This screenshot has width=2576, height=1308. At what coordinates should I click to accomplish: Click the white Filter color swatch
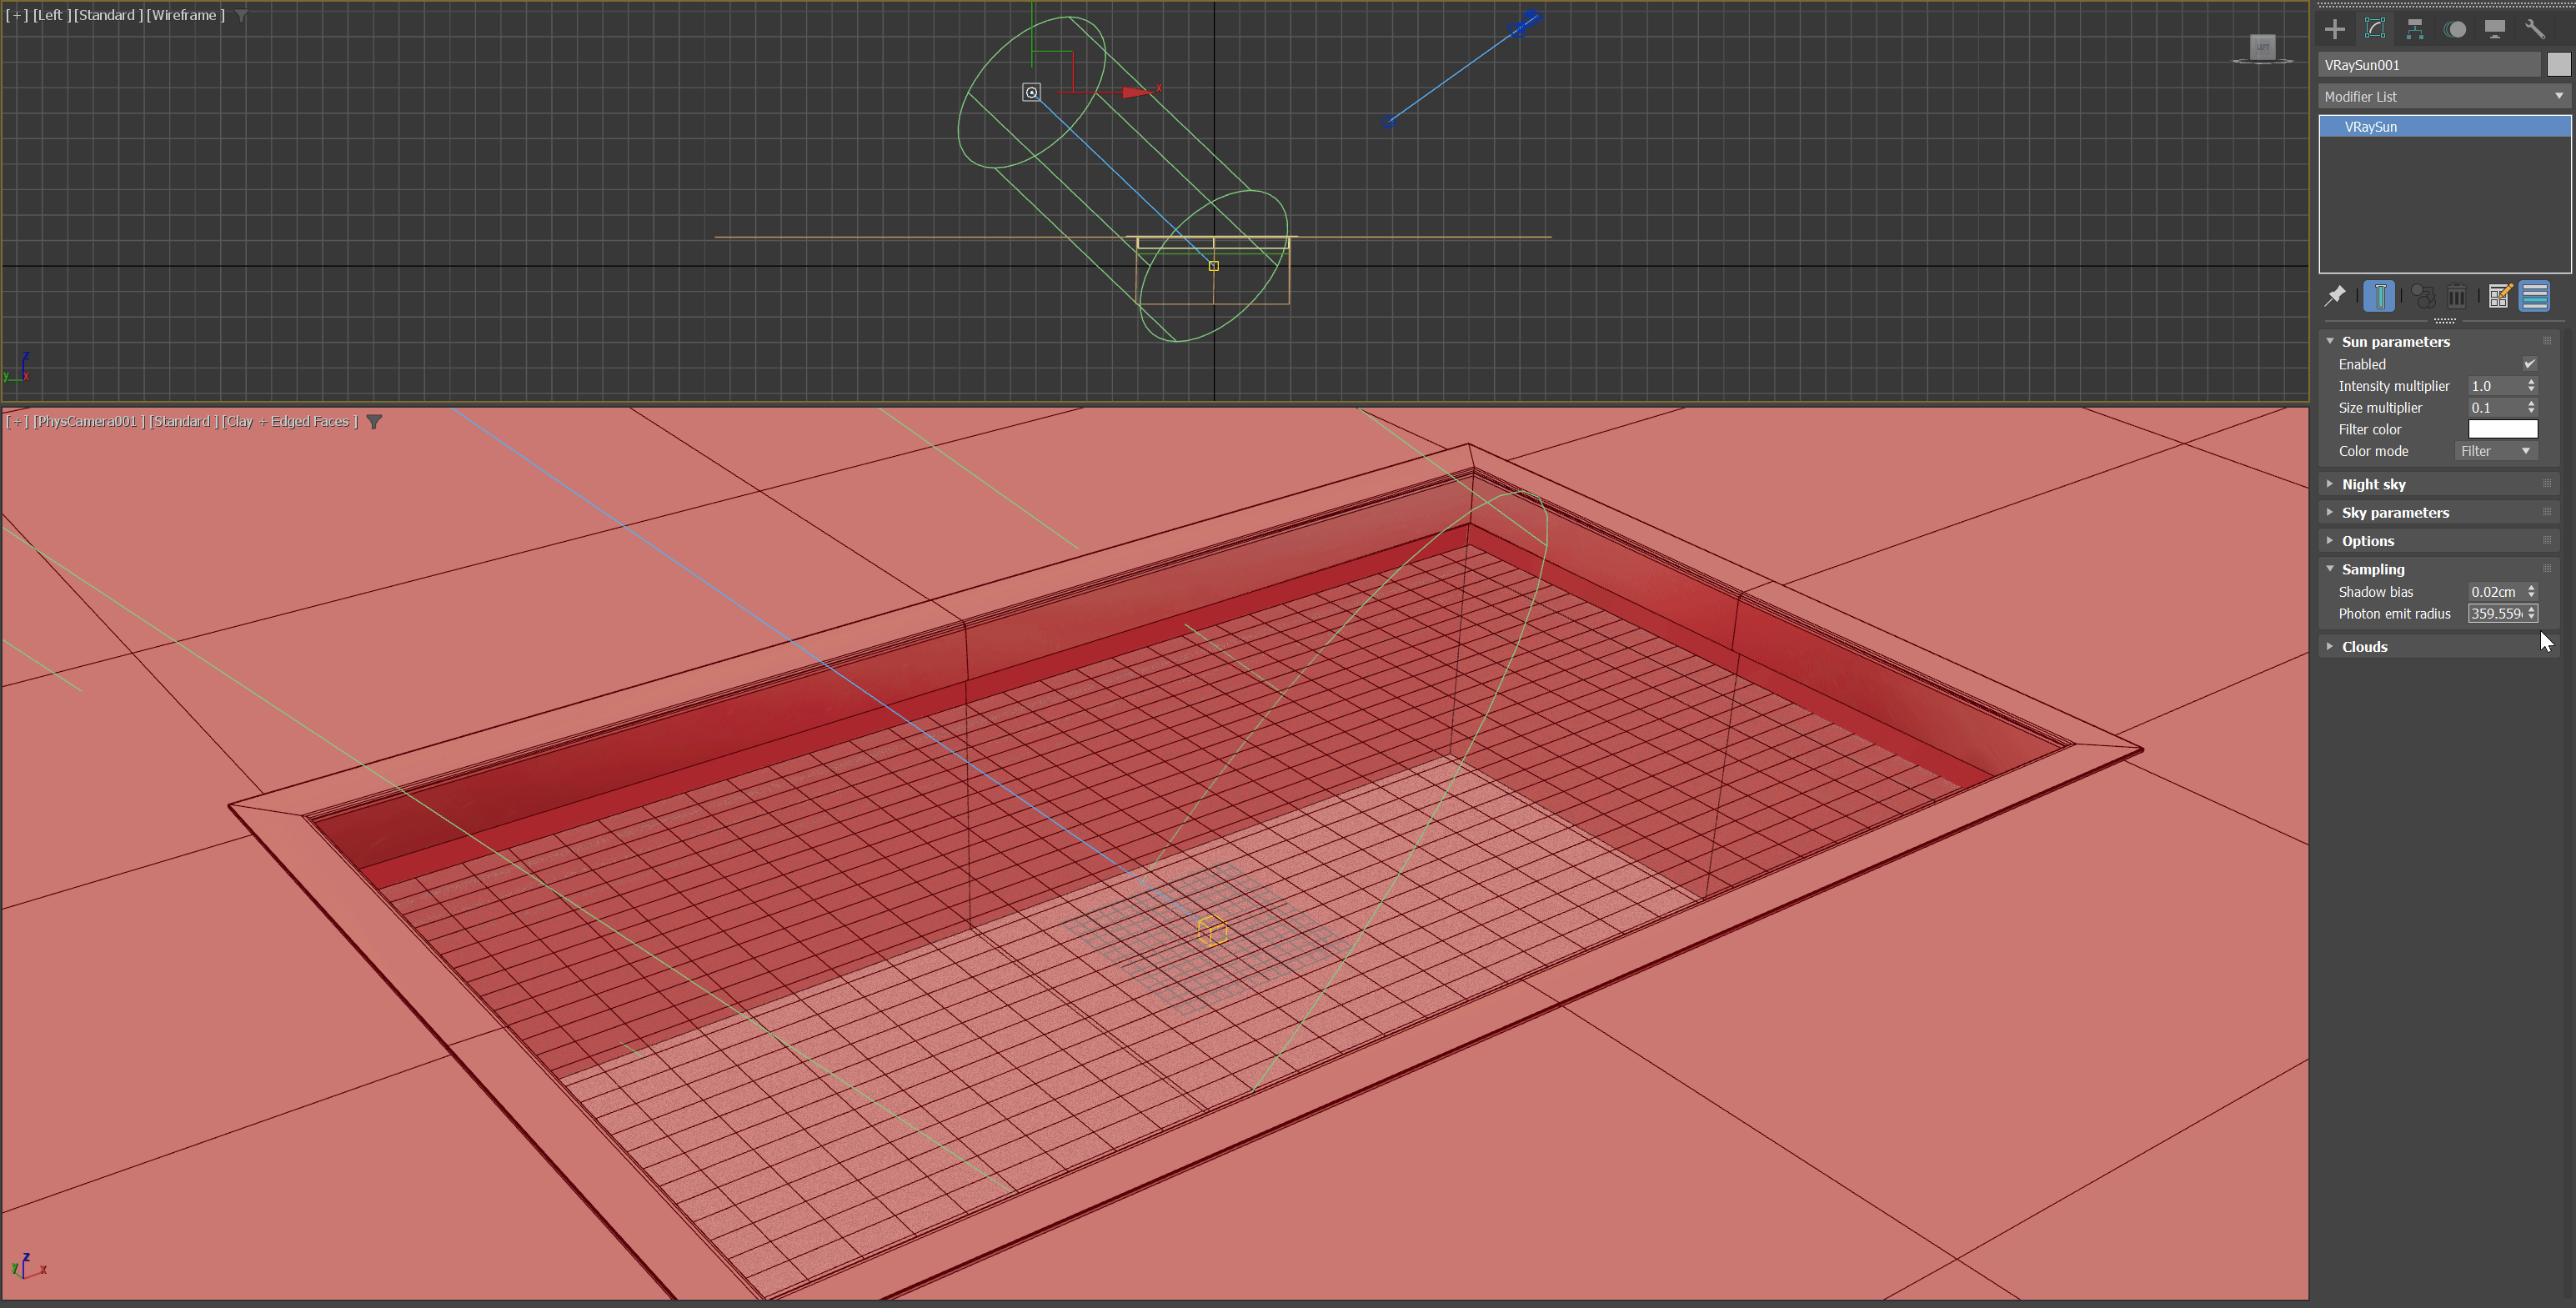coord(2502,429)
